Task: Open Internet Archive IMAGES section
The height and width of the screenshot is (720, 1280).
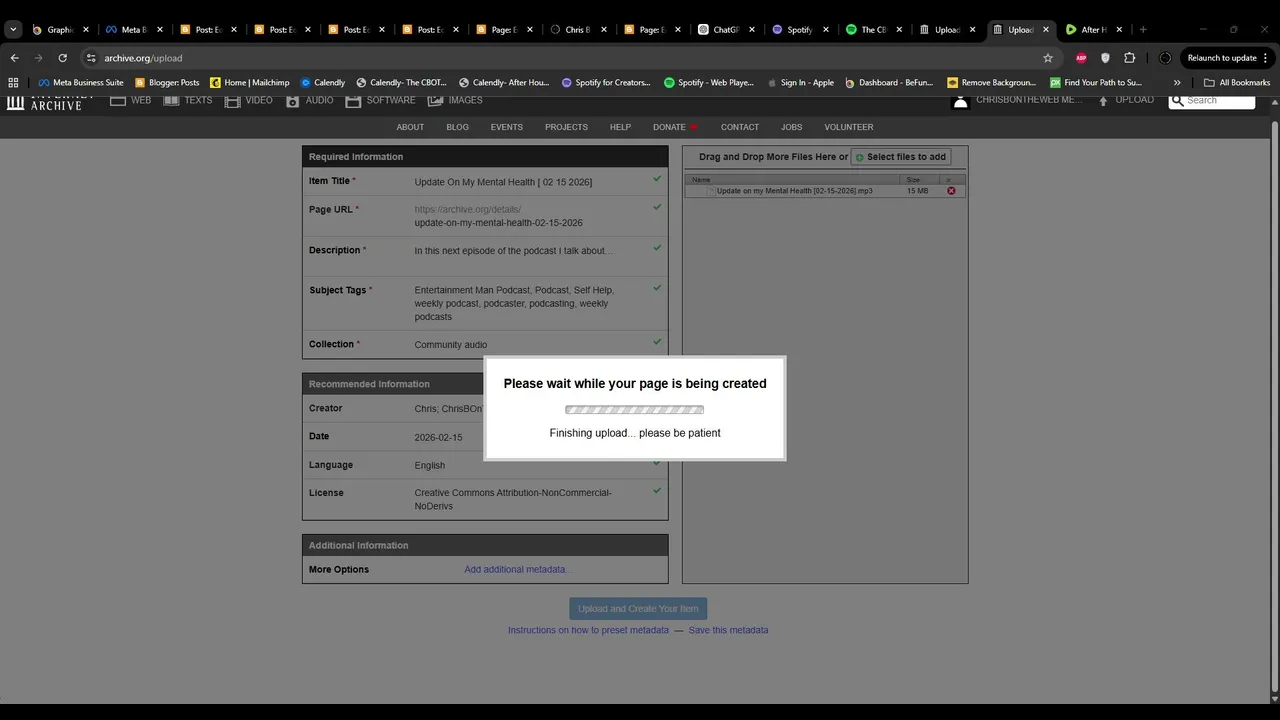Action: pos(455,100)
